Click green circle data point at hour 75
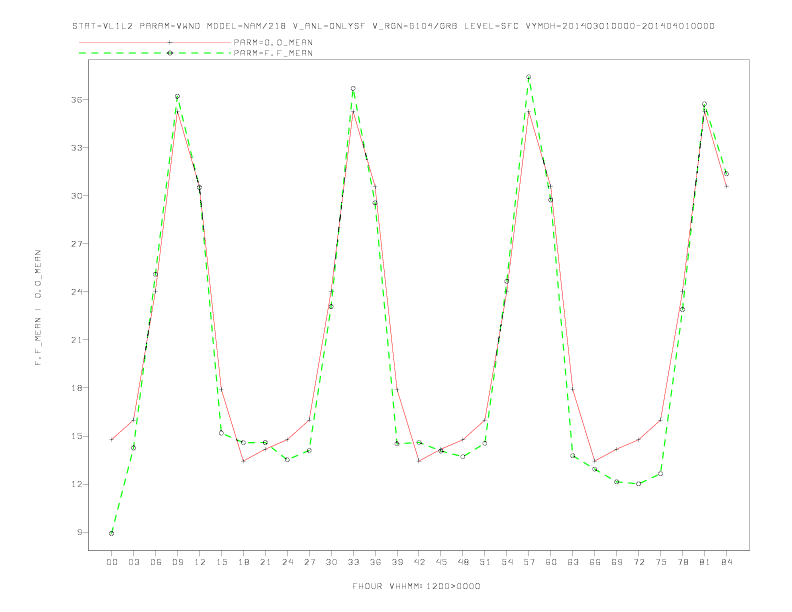Image resolution: width=792 pixels, height=612 pixels. click(x=661, y=474)
